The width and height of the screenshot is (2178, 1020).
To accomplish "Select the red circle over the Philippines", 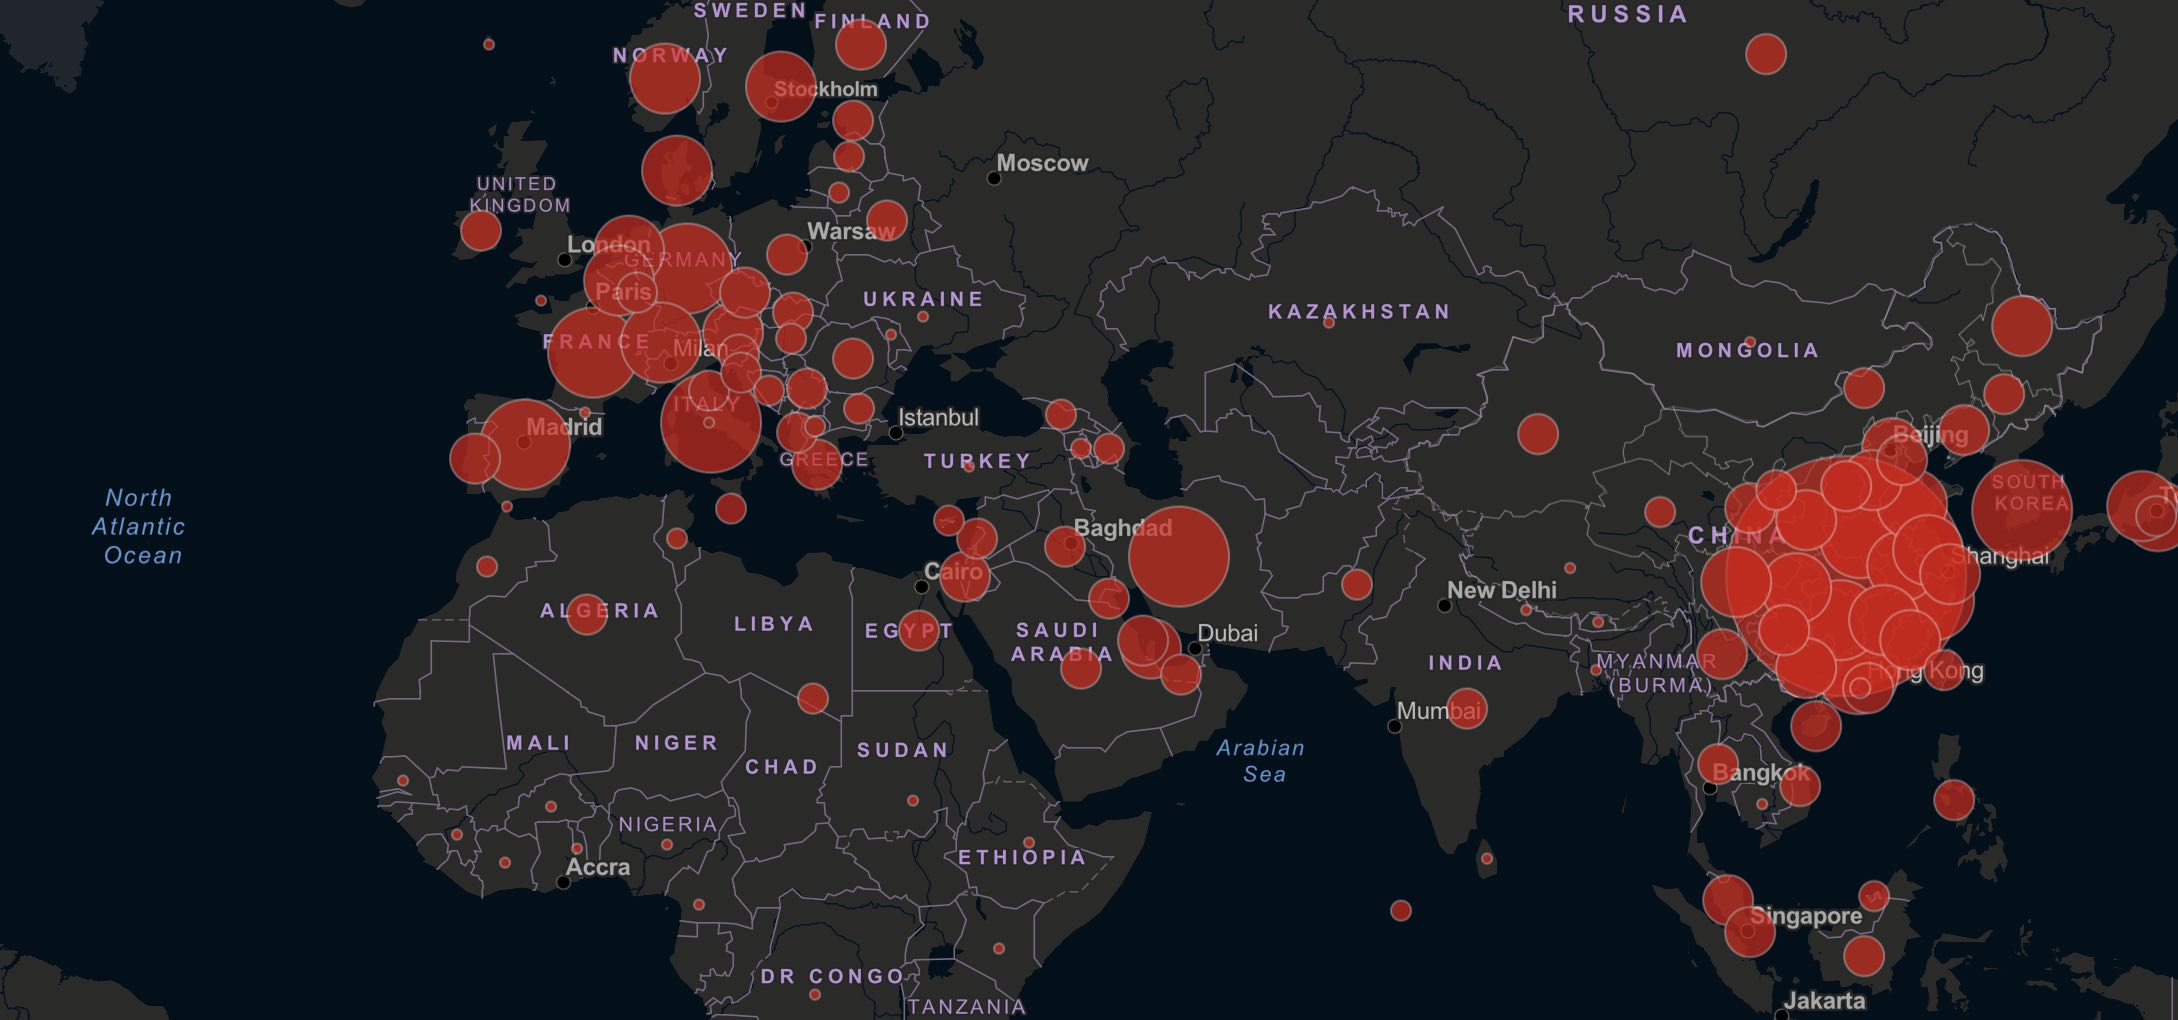I will pos(1953,800).
